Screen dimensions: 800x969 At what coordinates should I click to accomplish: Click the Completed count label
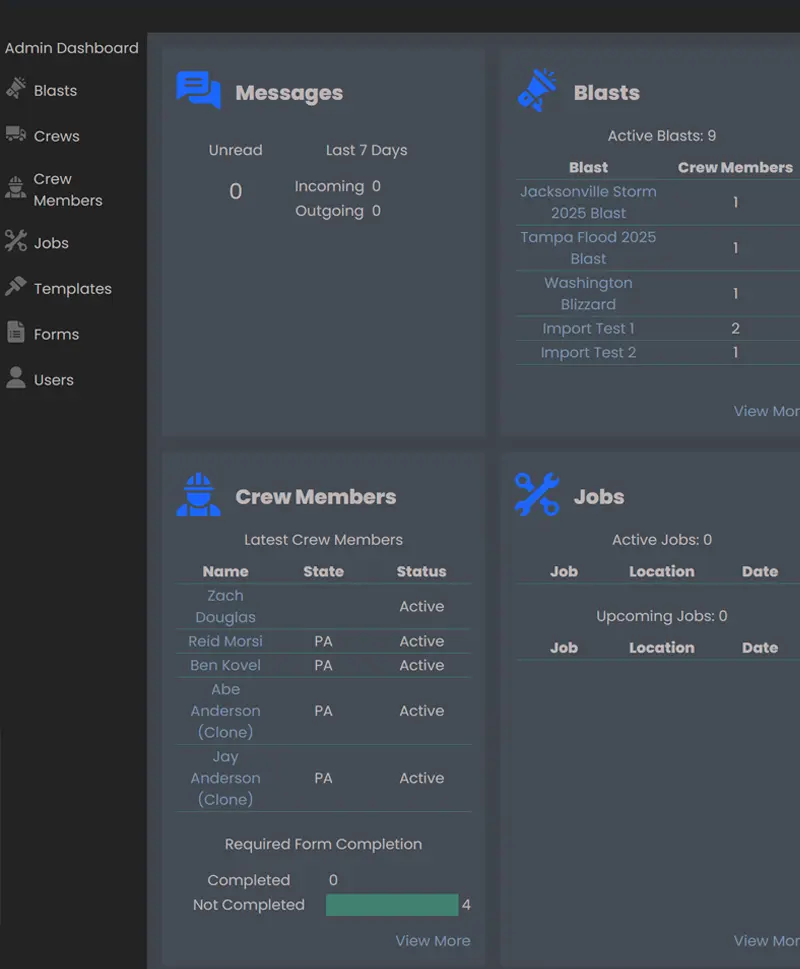[248, 880]
